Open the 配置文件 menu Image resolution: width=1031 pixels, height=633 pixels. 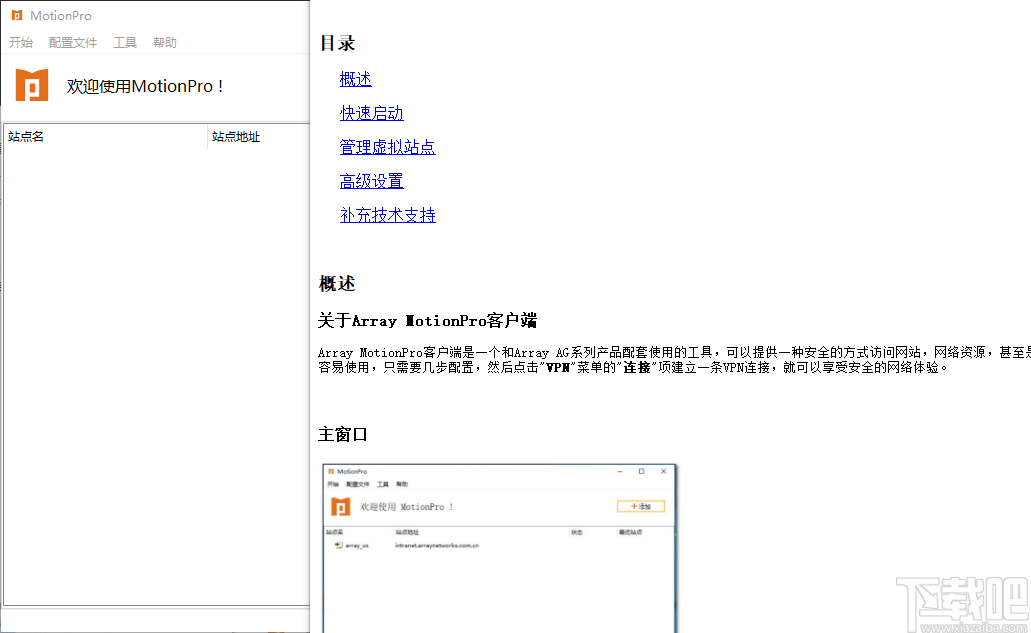tap(73, 42)
